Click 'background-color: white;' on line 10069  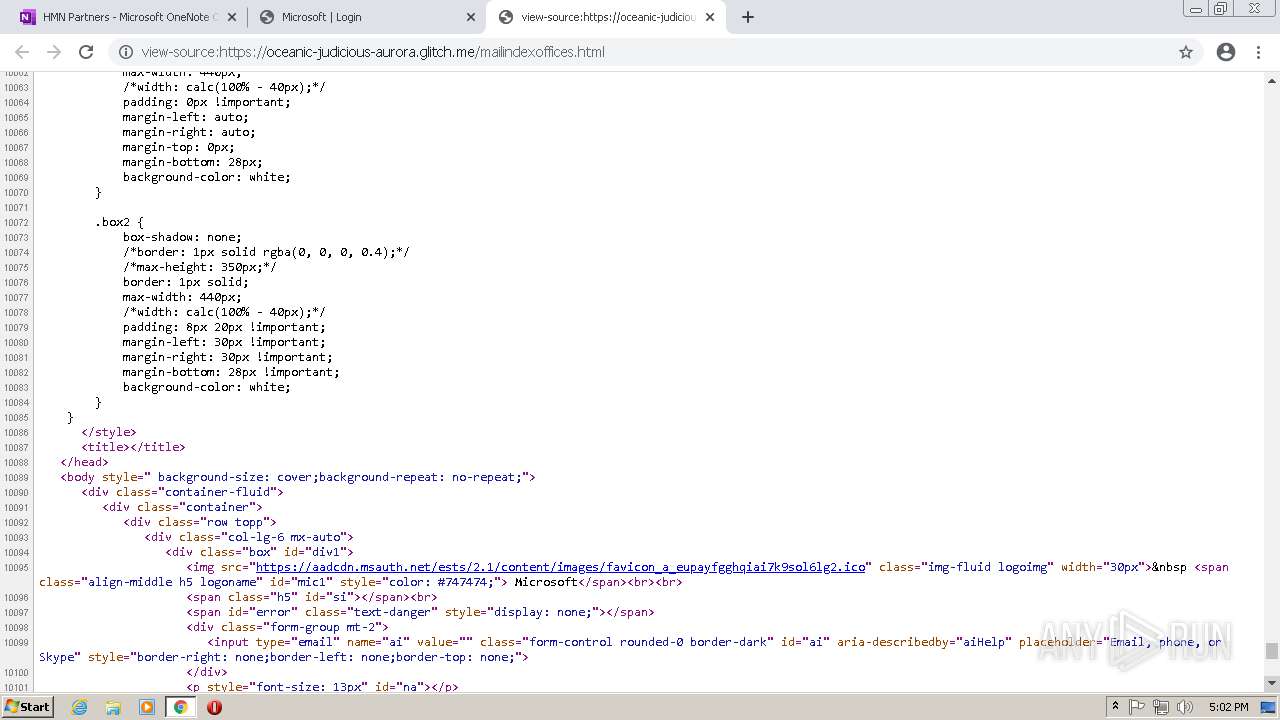[207, 177]
